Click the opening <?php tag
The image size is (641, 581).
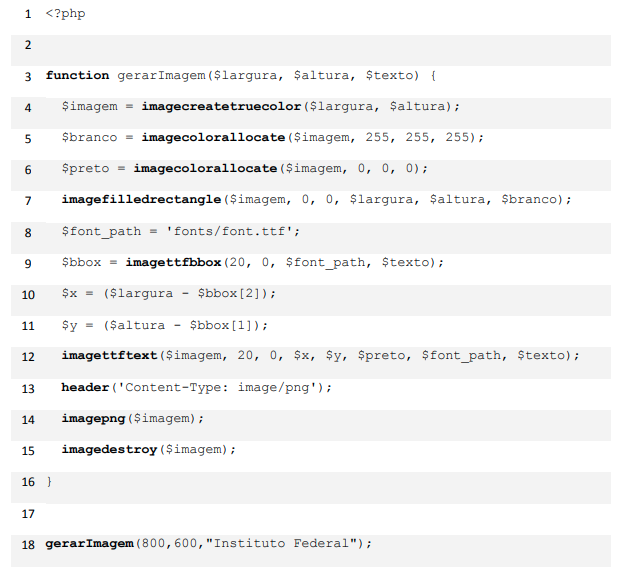(65, 13)
